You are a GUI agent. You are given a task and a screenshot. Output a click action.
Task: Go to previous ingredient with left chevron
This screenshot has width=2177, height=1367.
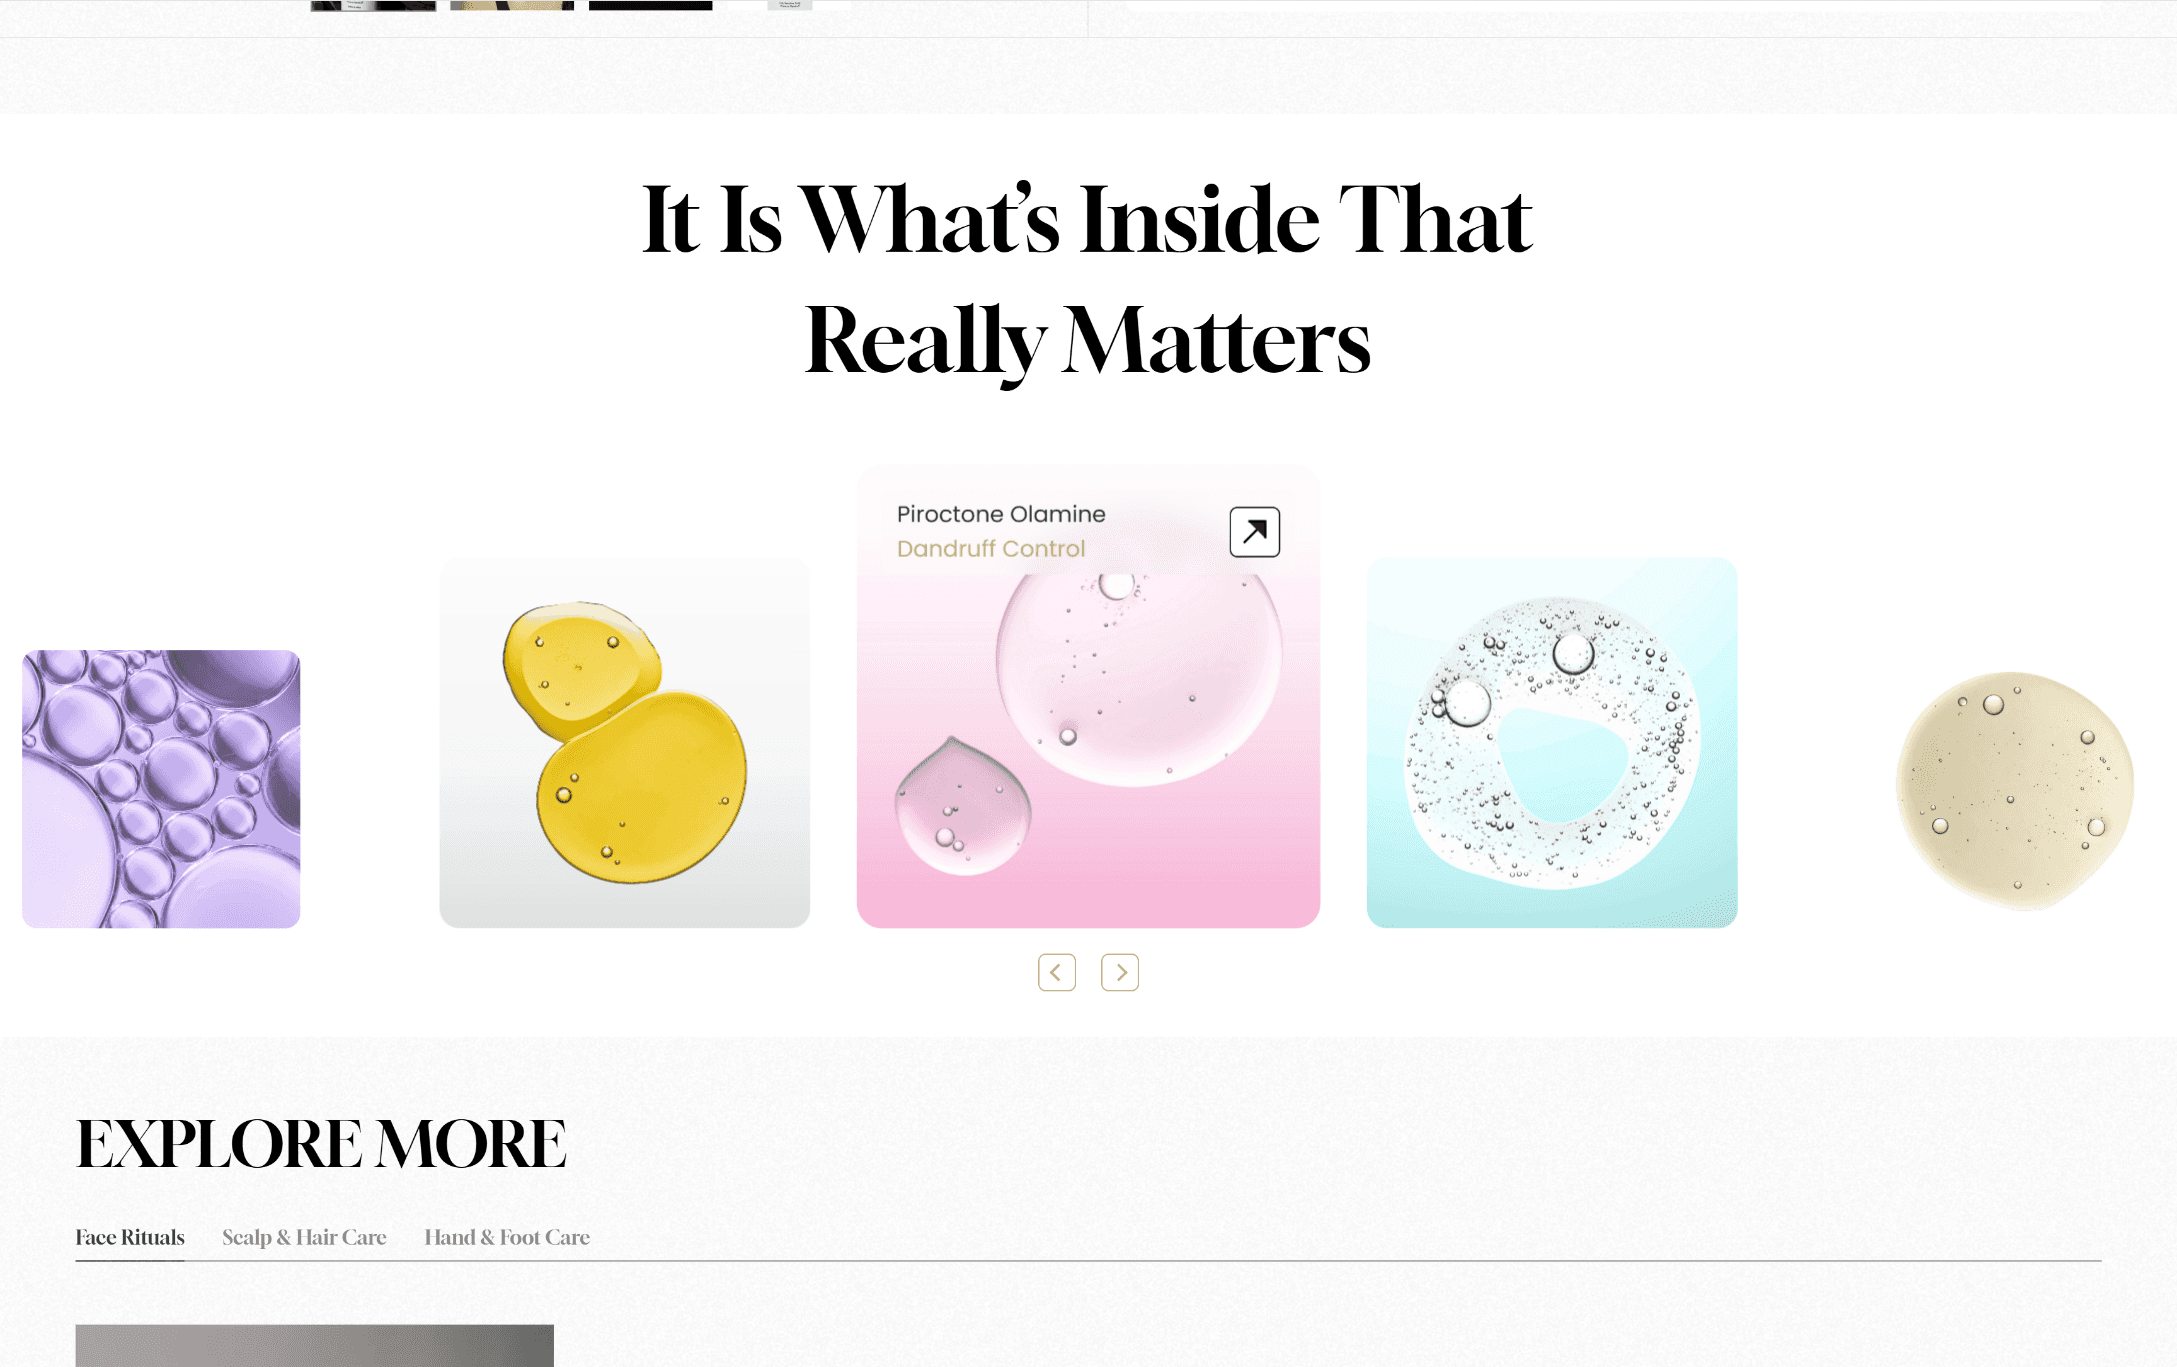1057,972
